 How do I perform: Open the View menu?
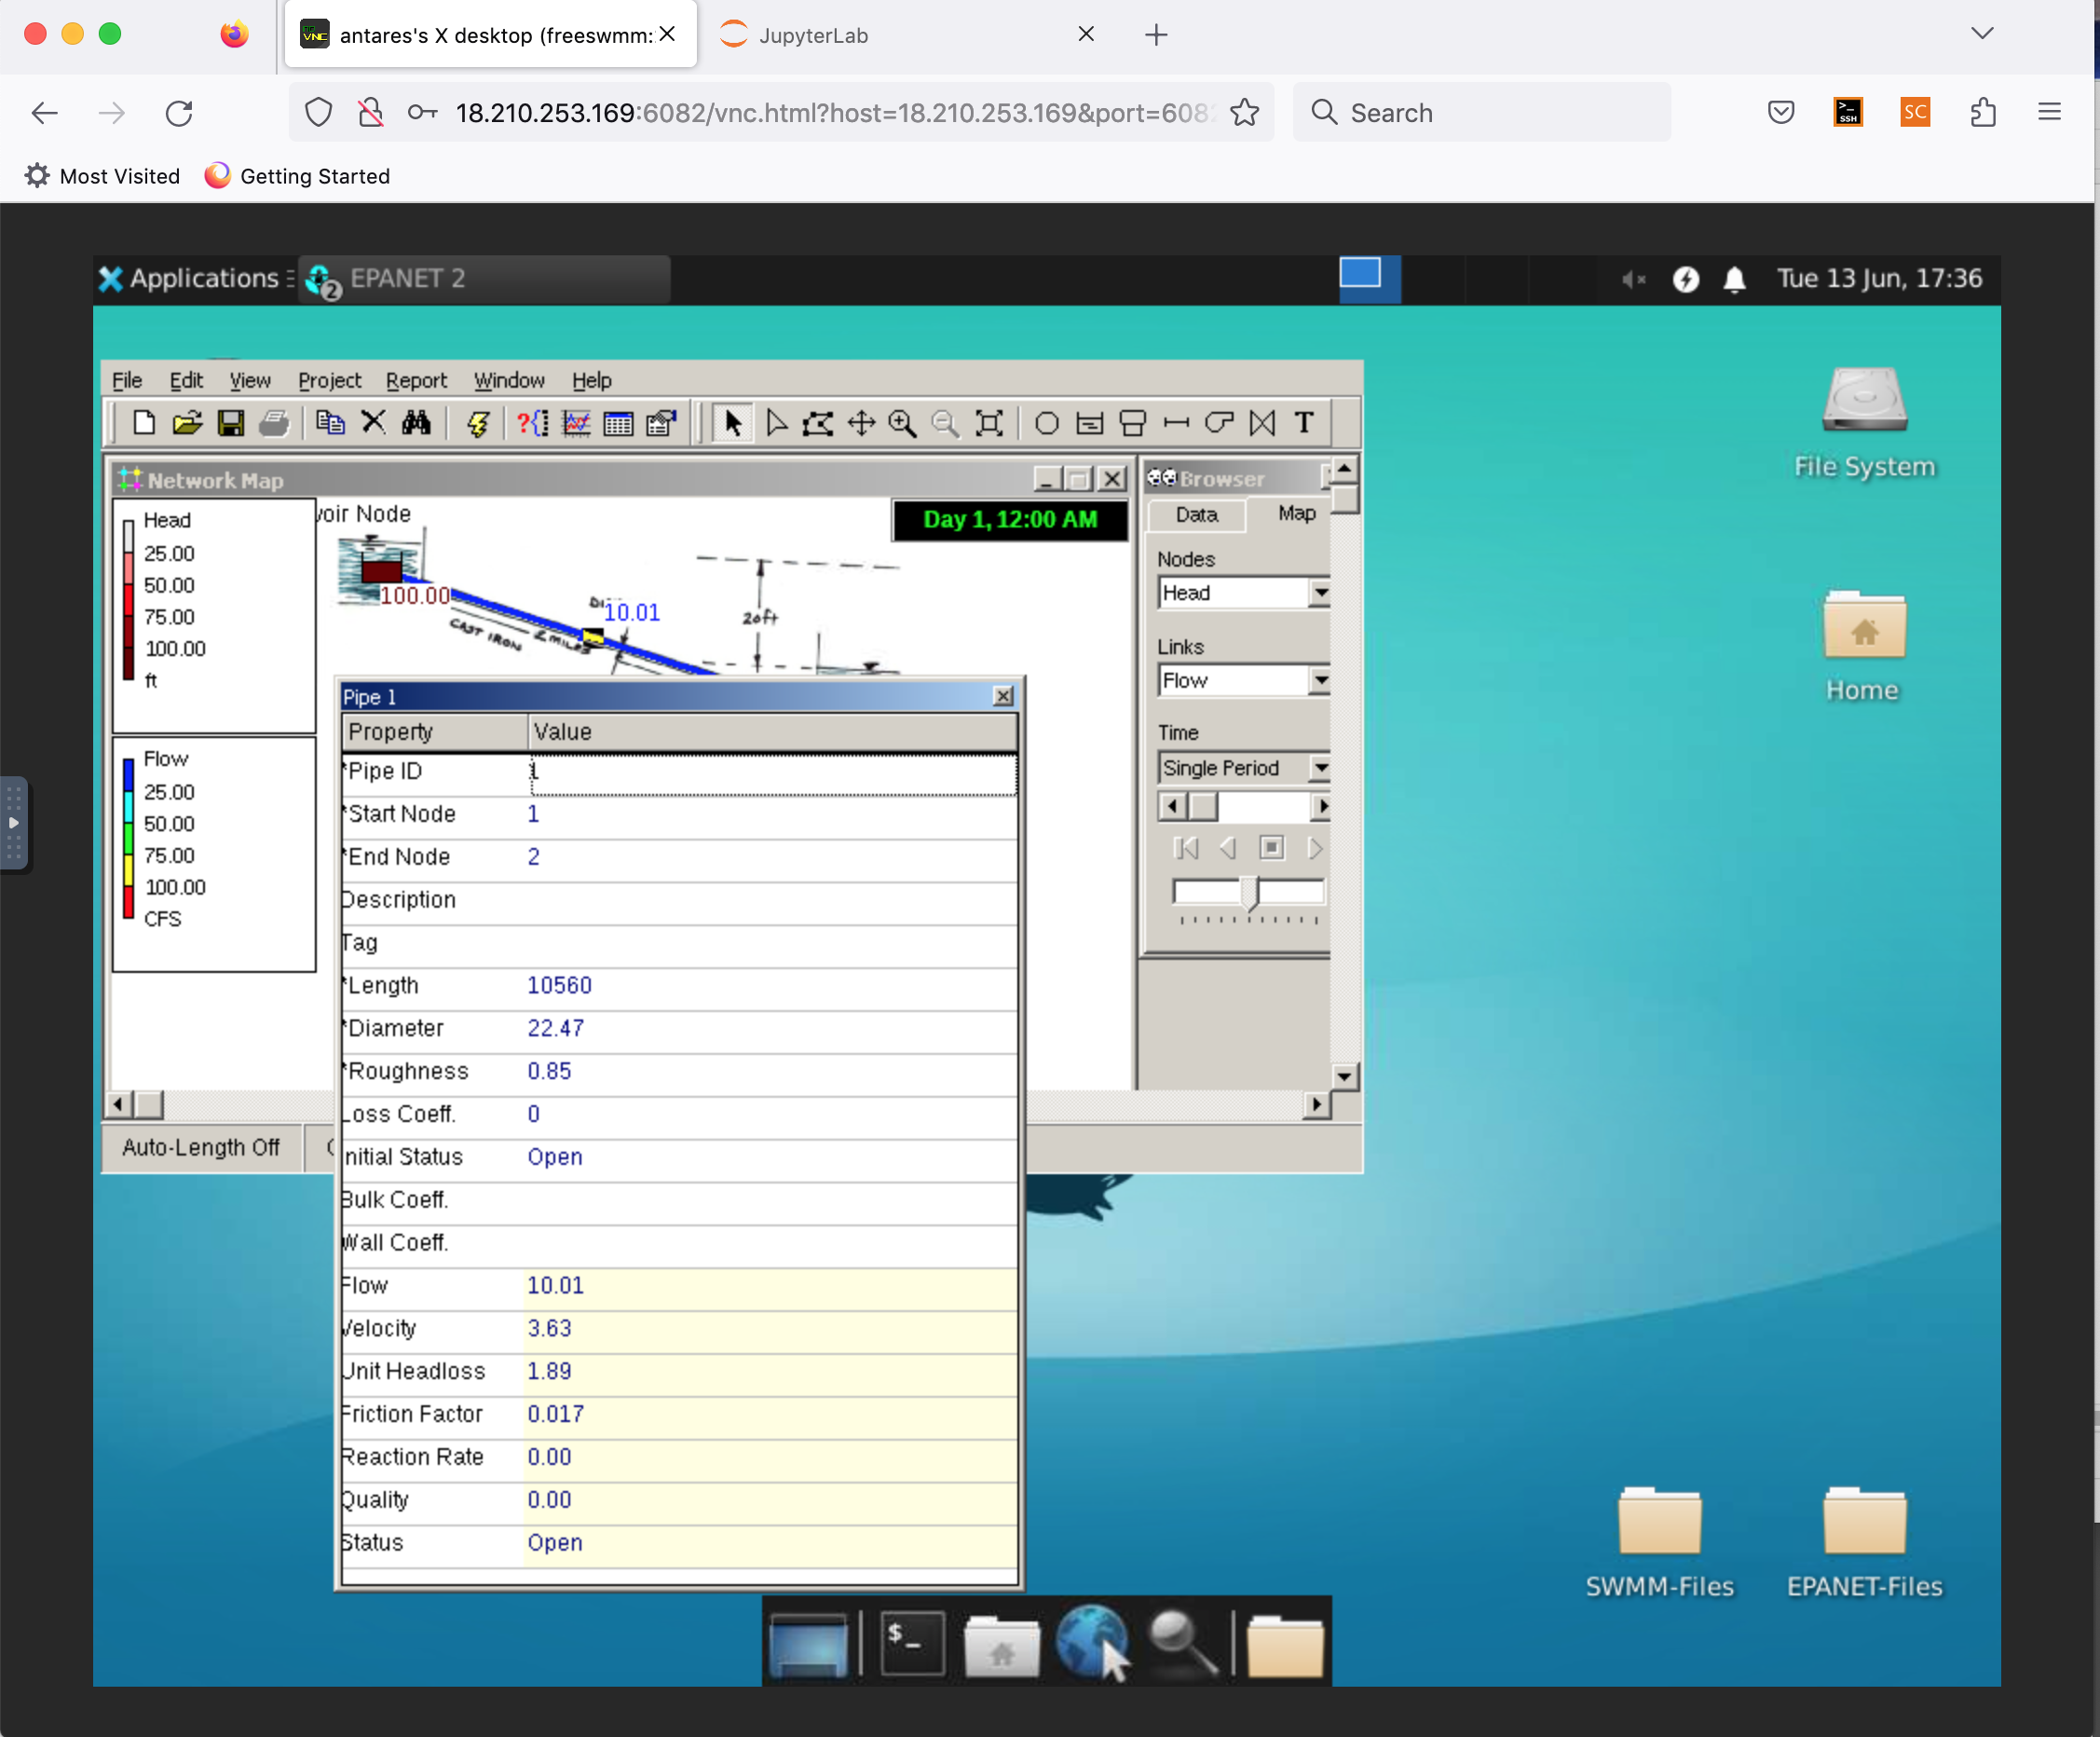[250, 380]
